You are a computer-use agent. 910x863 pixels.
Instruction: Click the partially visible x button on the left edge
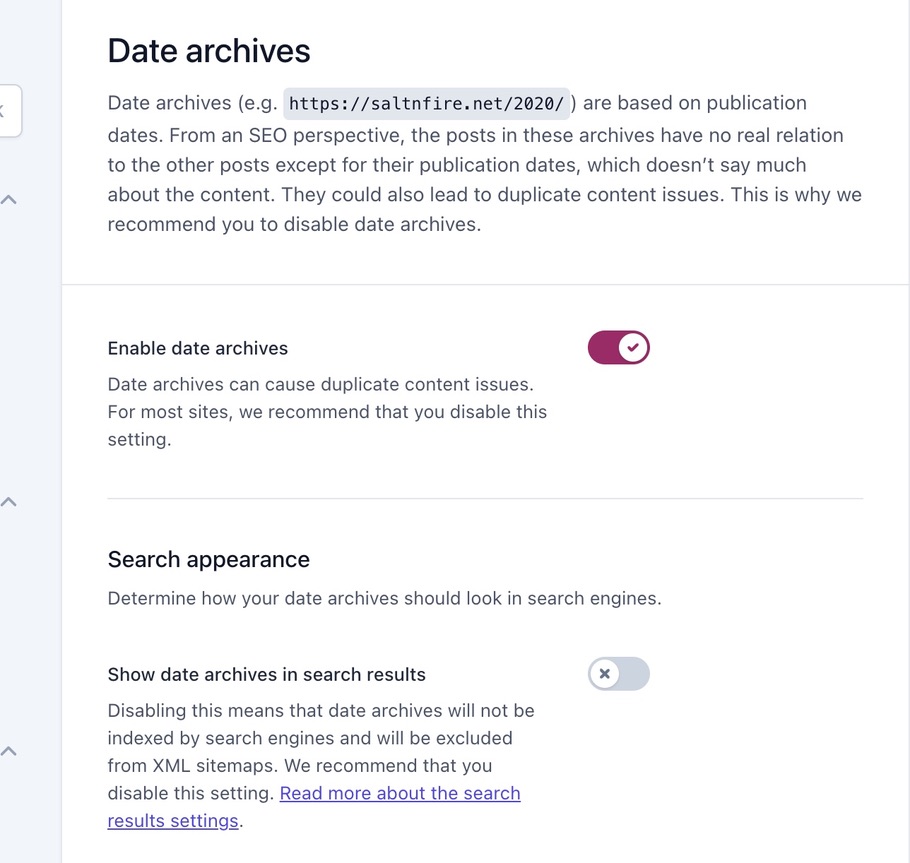(x=6, y=112)
